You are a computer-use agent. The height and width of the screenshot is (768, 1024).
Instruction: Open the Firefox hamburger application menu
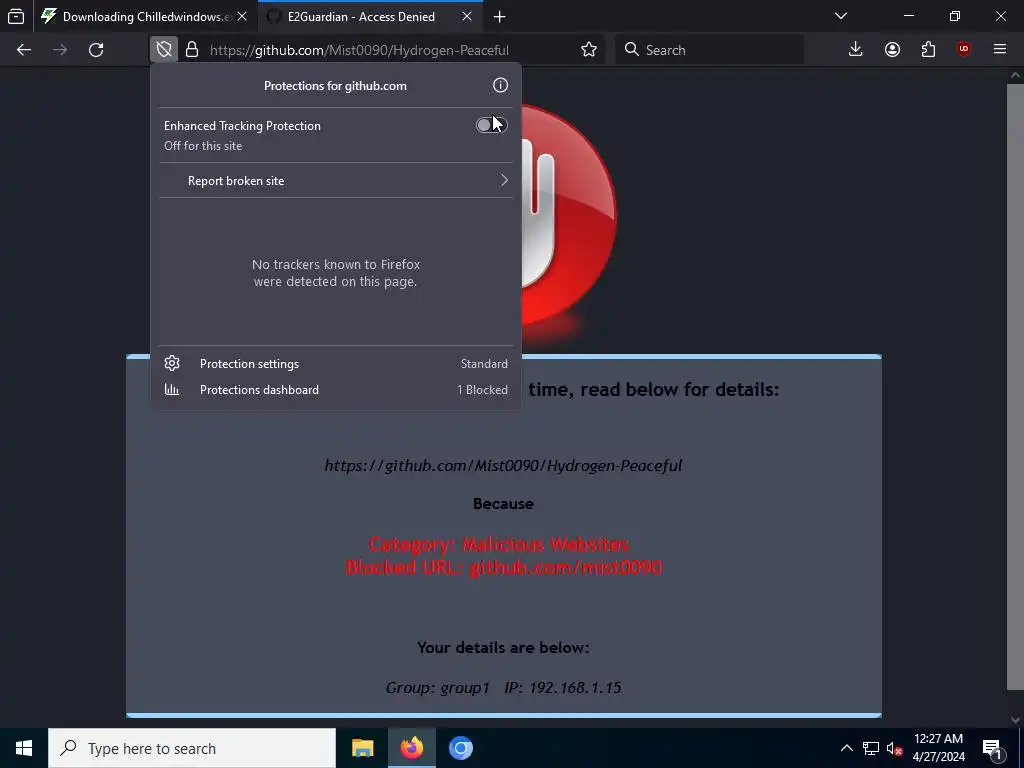click(1000, 50)
